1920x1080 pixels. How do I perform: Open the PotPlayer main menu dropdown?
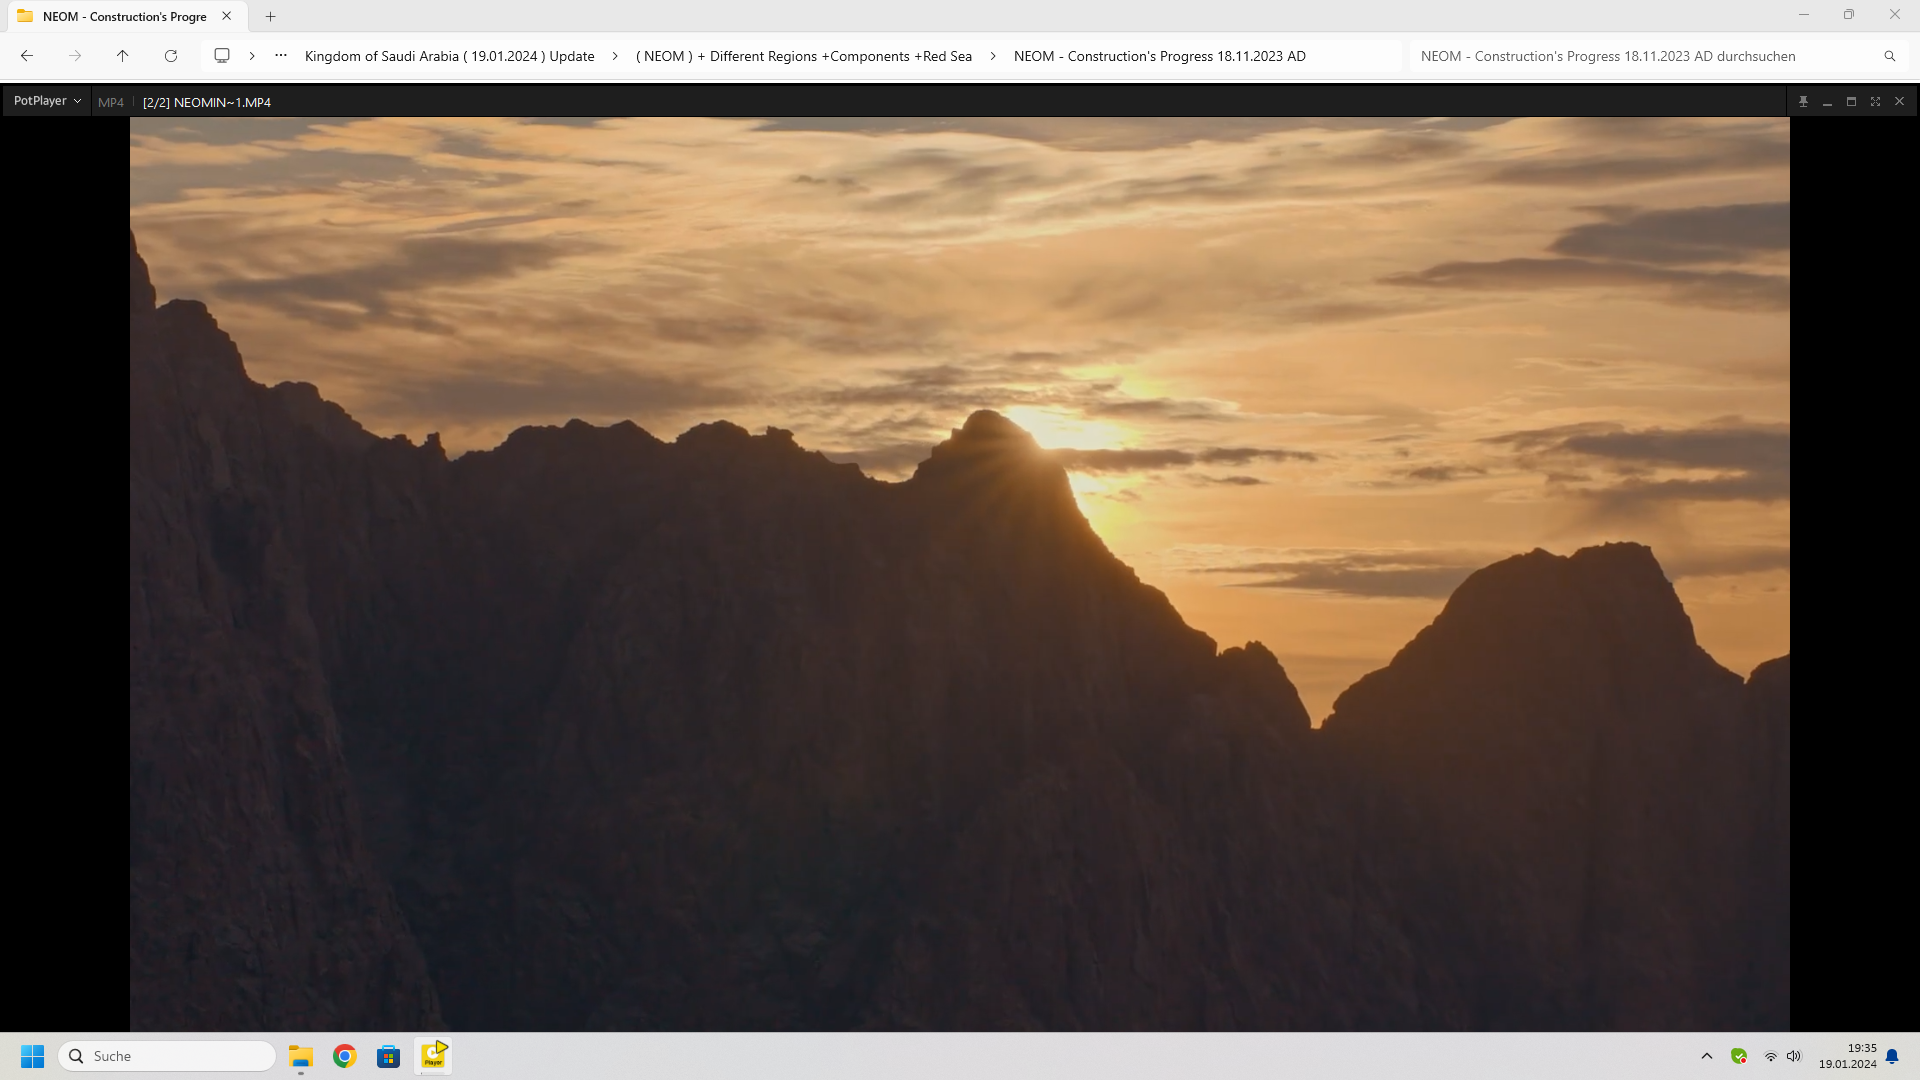[47, 101]
